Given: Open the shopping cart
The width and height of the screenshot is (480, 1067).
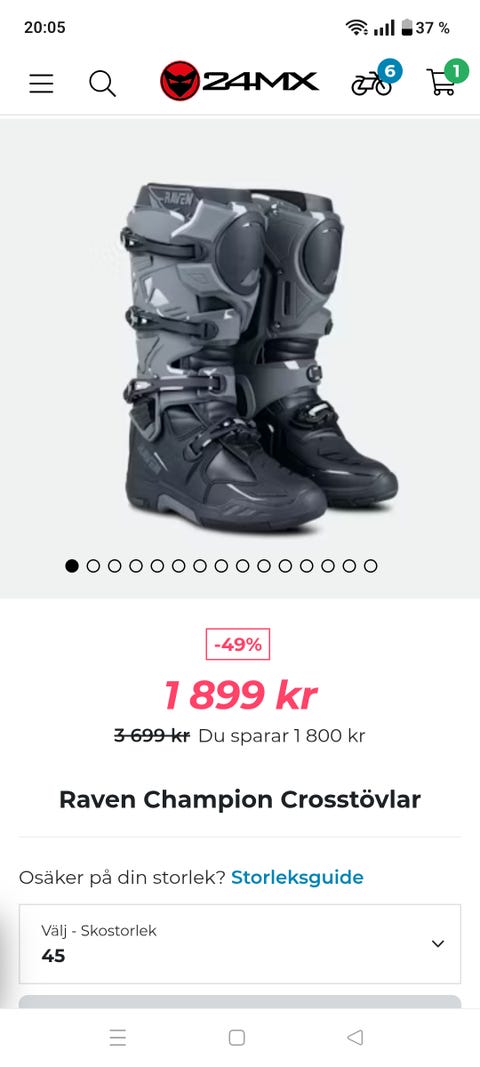Looking at the screenshot, I should [446, 78].
